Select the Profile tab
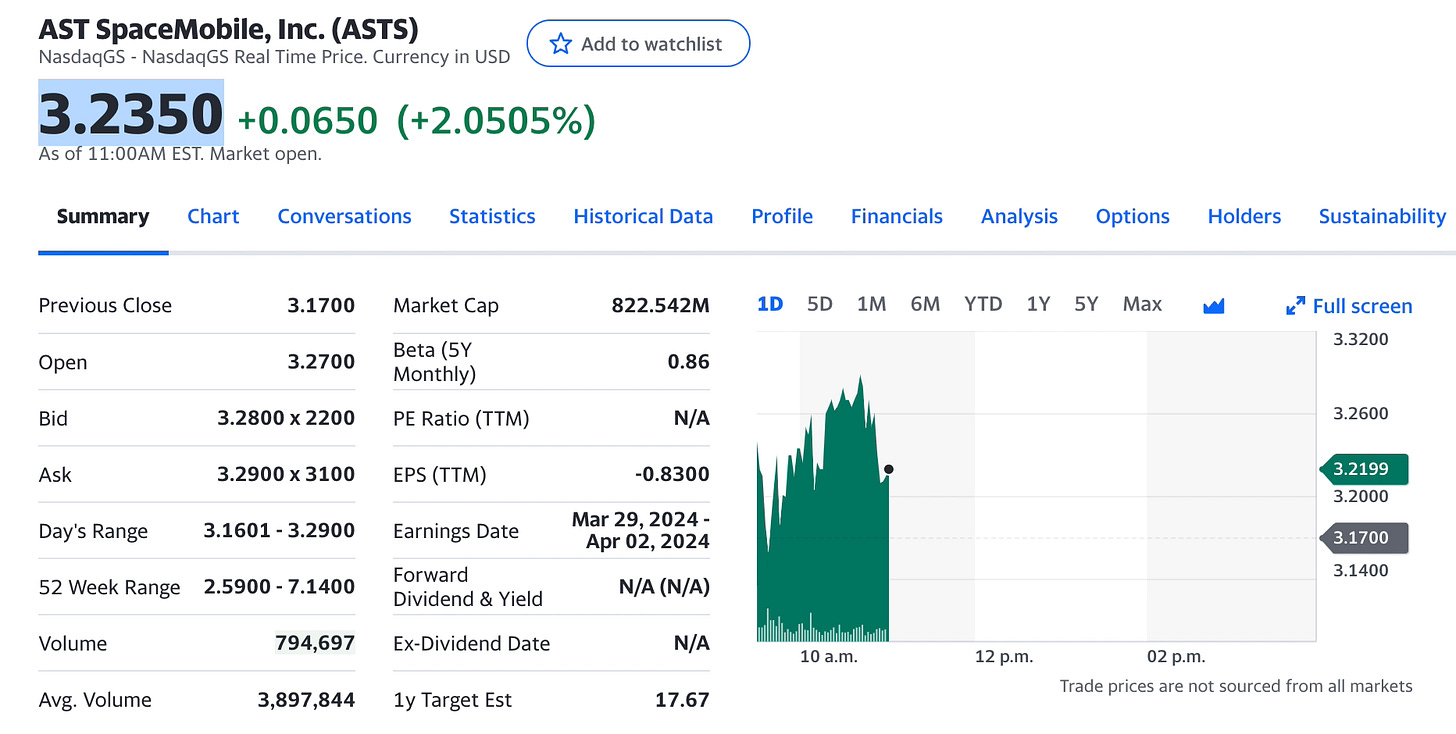 (782, 216)
